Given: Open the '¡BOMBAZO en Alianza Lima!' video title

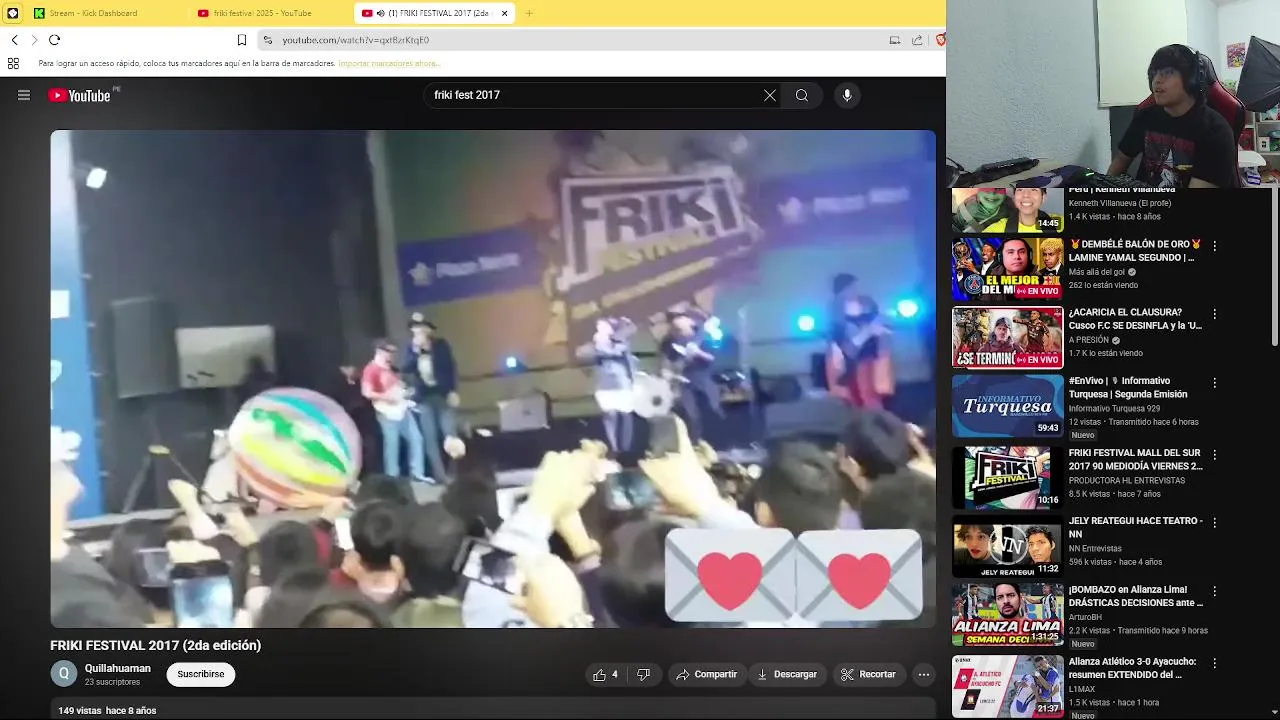Looking at the screenshot, I should point(1135,595).
